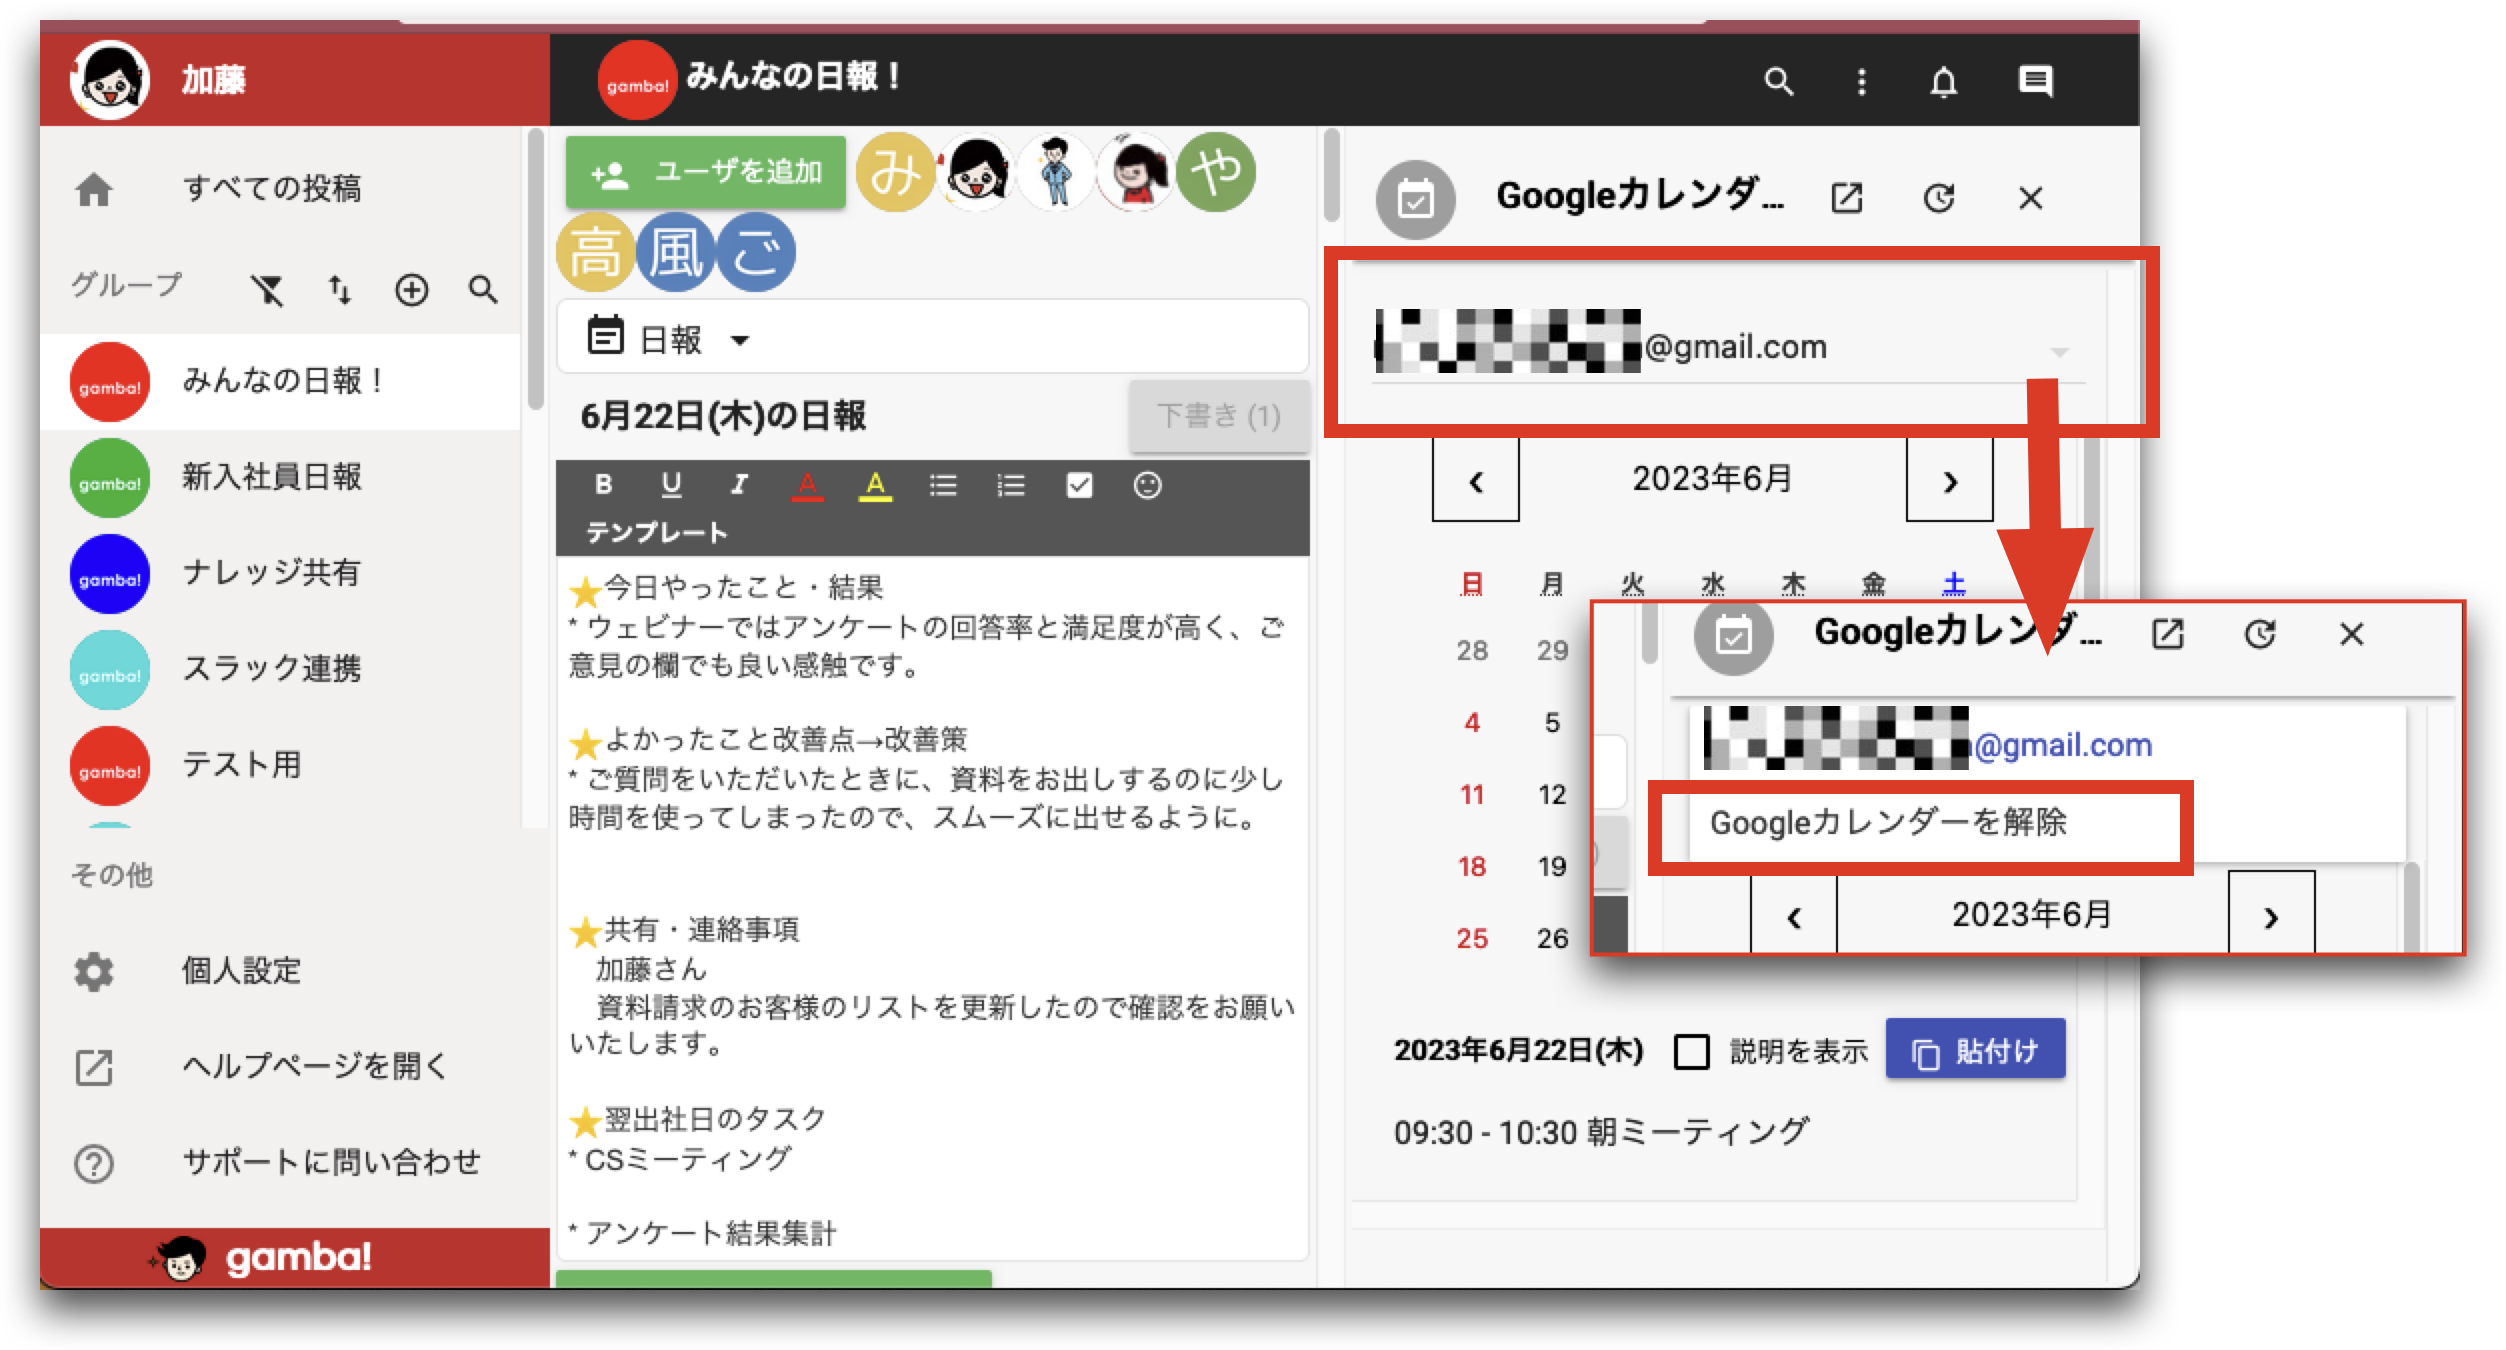Click the group filter-off icon

[x=267, y=290]
